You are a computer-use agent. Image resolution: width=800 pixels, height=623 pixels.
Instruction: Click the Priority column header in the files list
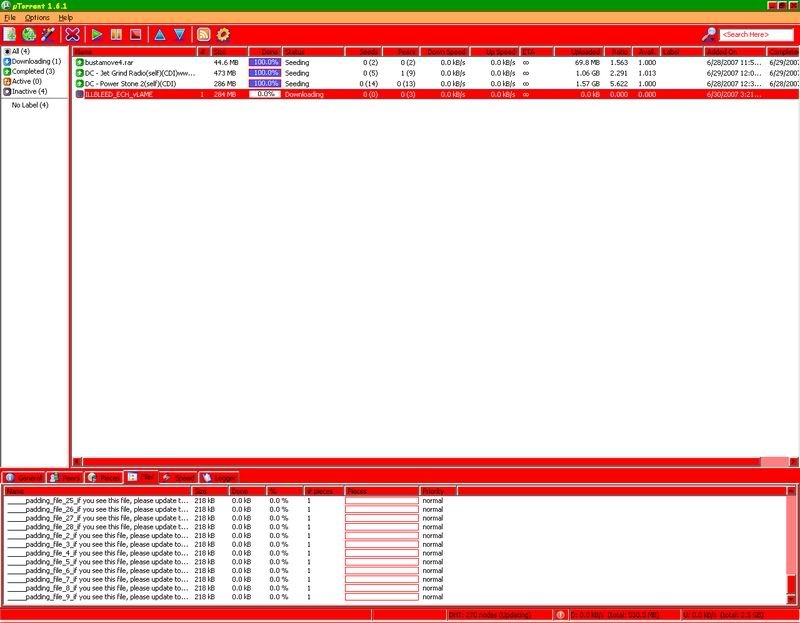tap(438, 491)
